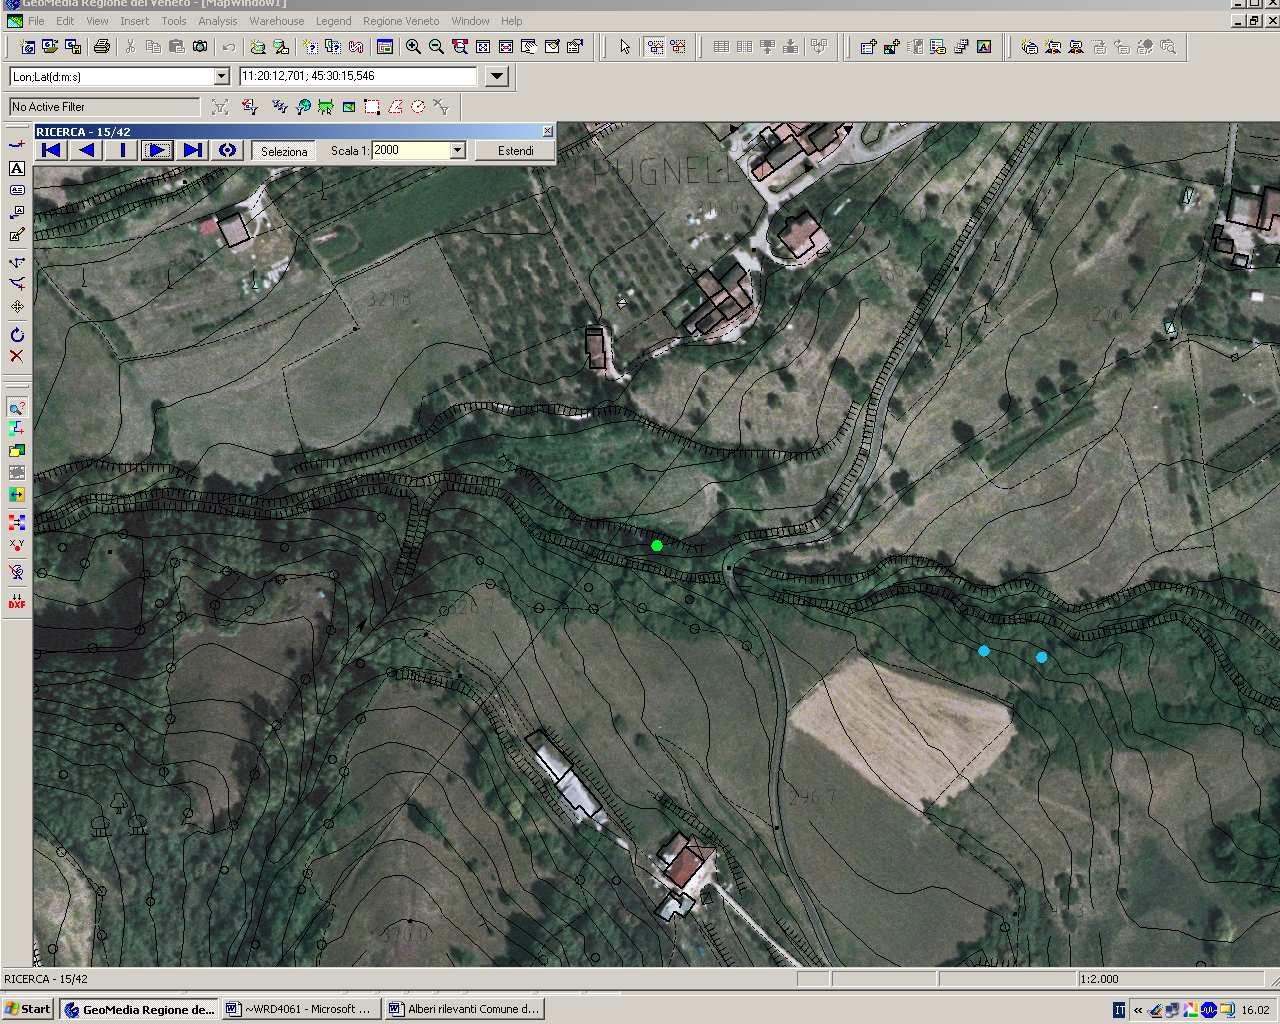
Task: Open the Legend menu
Action: [x=333, y=21]
